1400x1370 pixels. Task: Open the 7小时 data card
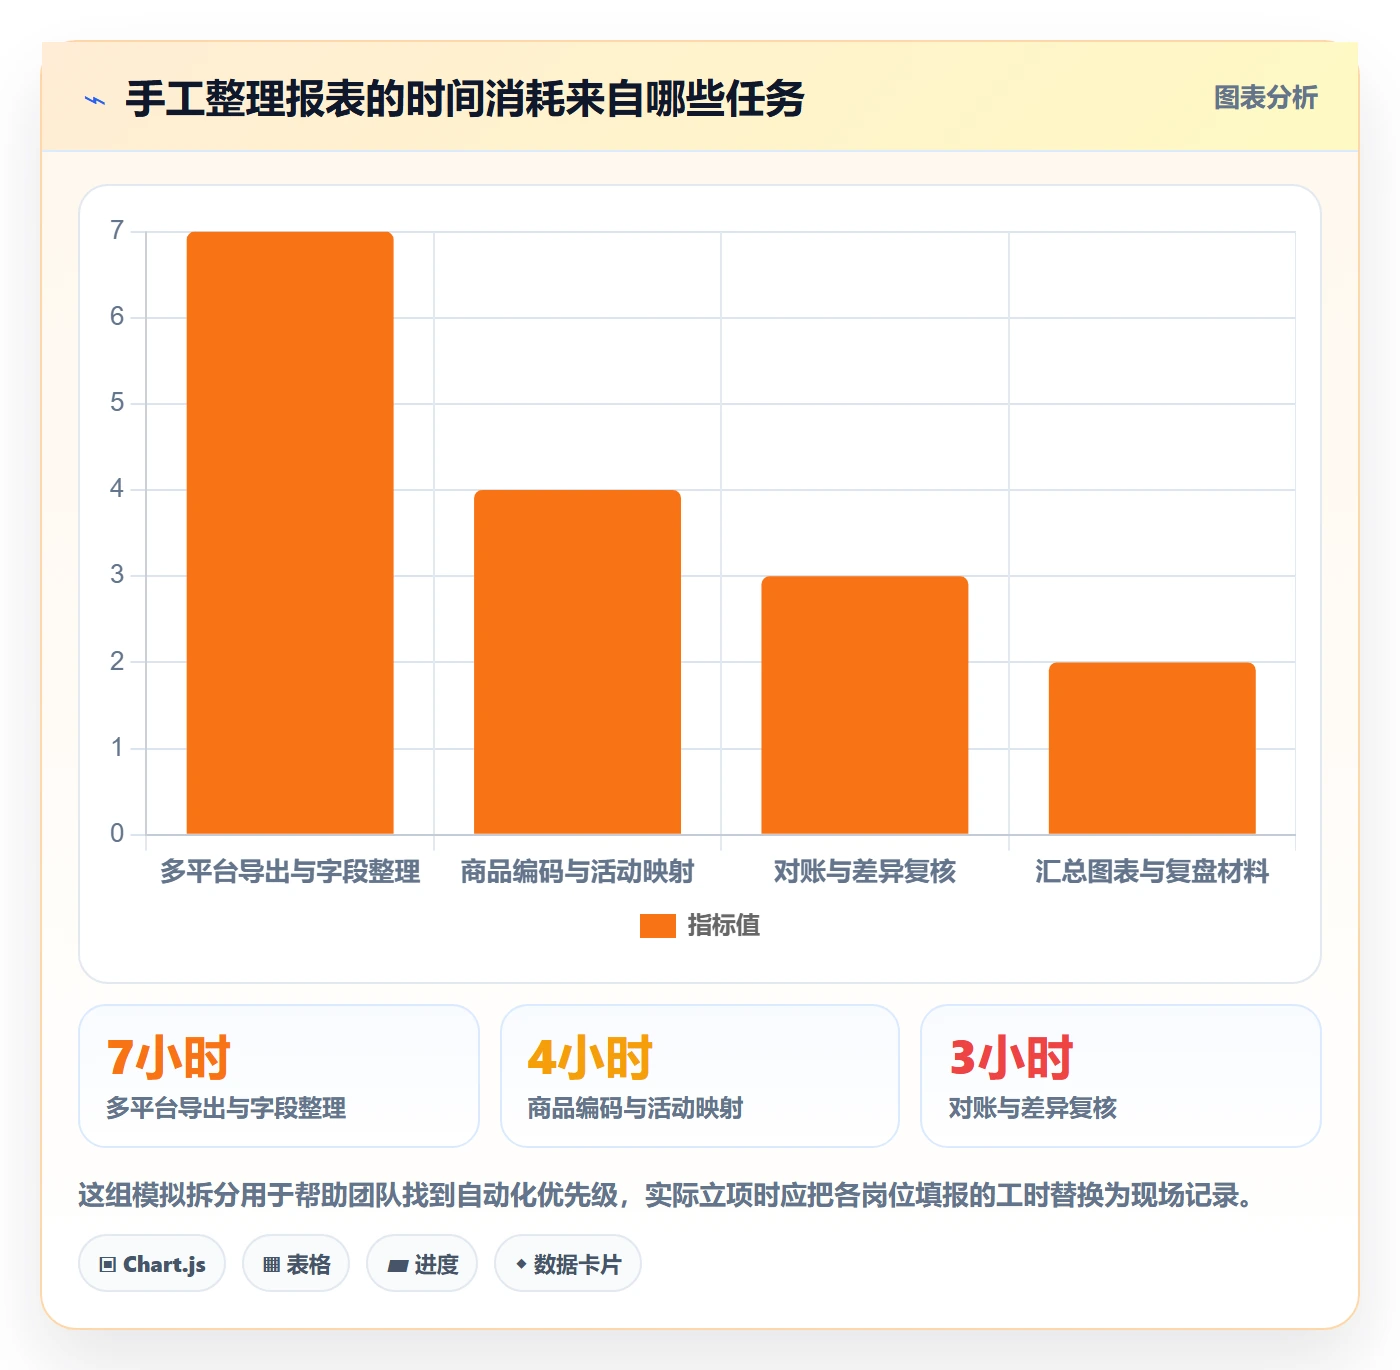pyautogui.click(x=279, y=1076)
